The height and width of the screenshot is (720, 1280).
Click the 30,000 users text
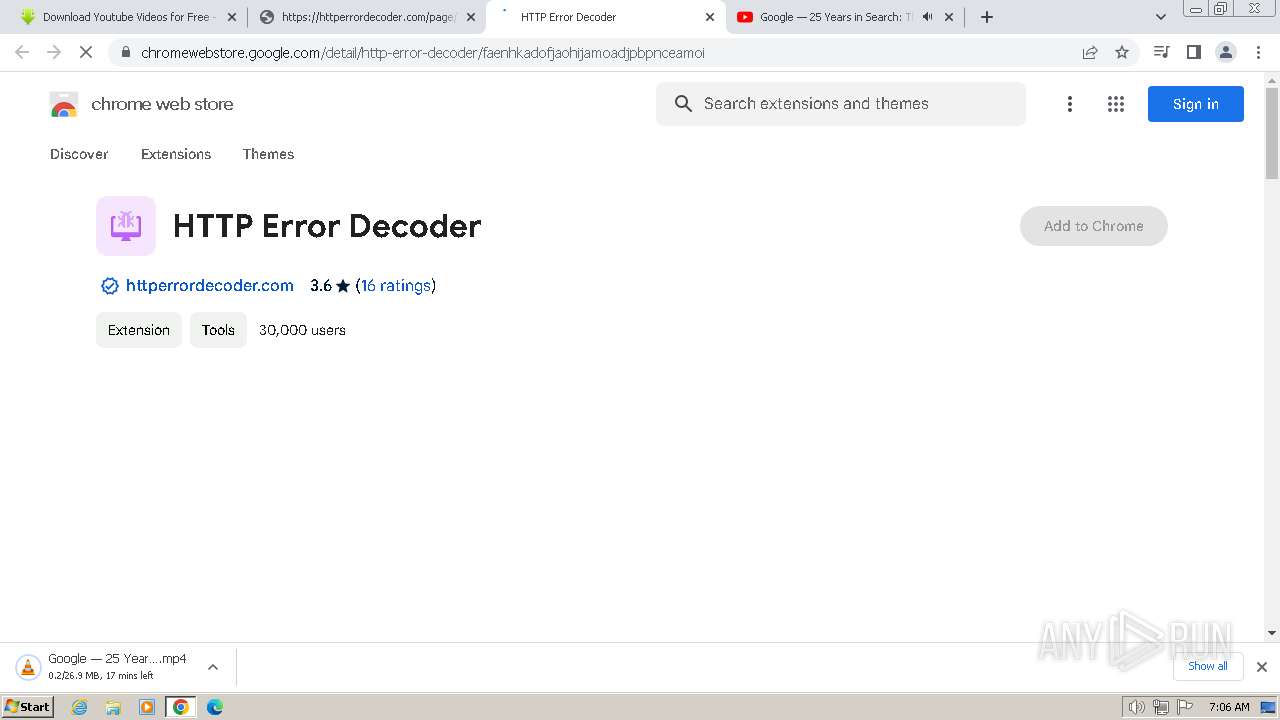tap(302, 330)
